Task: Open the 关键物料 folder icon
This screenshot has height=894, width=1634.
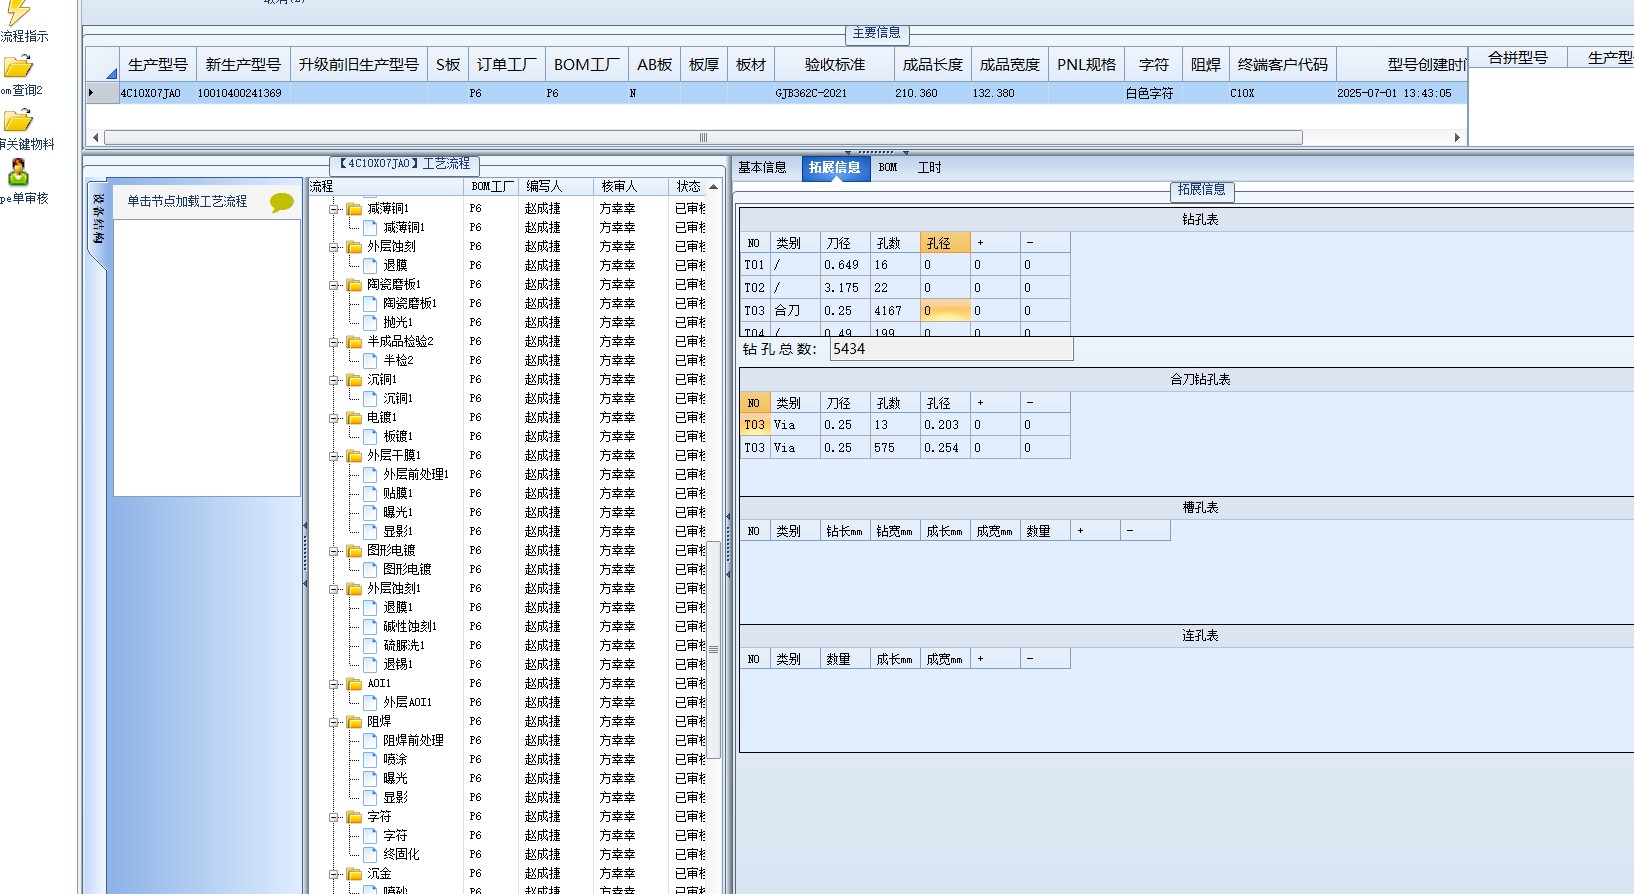Action: 18,121
